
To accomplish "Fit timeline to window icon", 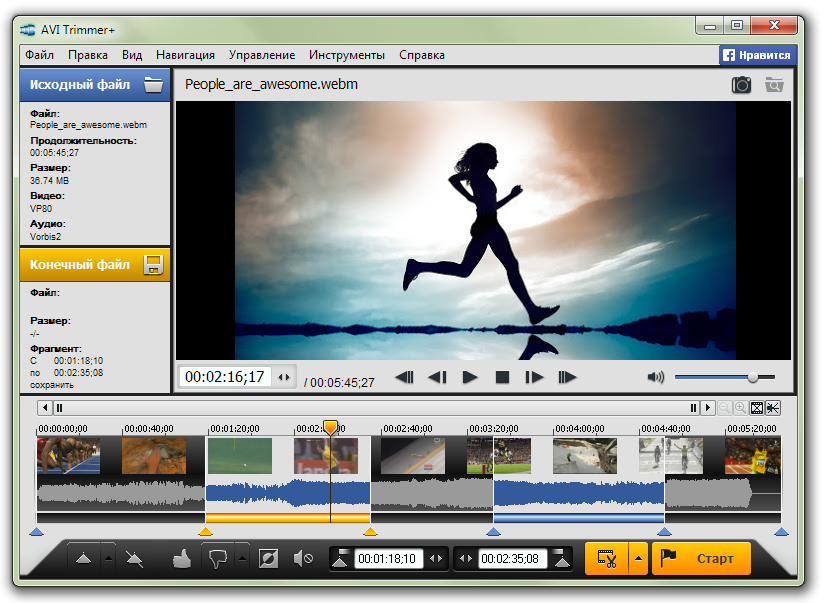I will pyautogui.click(x=757, y=408).
